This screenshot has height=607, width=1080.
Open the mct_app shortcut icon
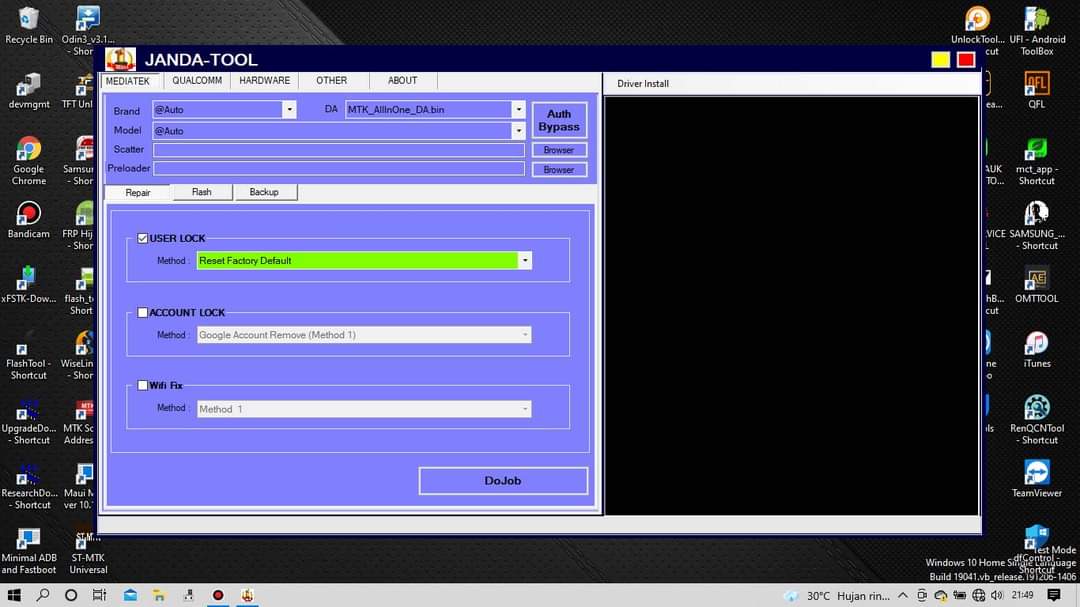1037,161
